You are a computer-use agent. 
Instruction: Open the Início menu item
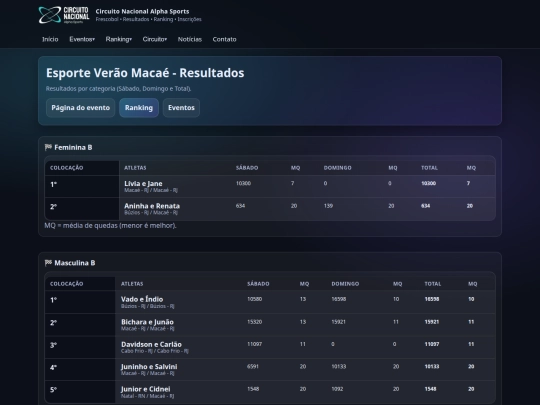50,39
